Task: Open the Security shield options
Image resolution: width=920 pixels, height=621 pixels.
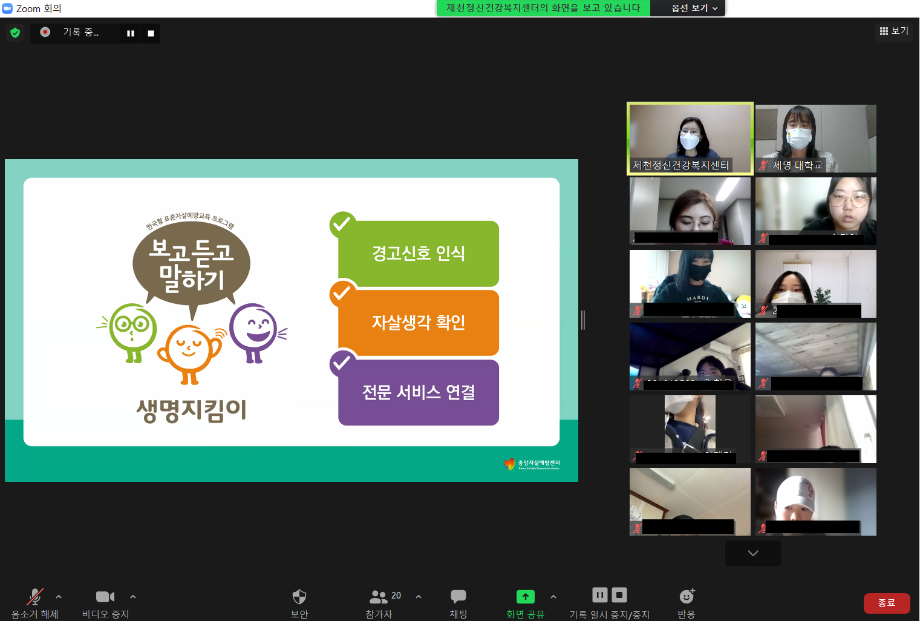Action: (x=299, y=597)
